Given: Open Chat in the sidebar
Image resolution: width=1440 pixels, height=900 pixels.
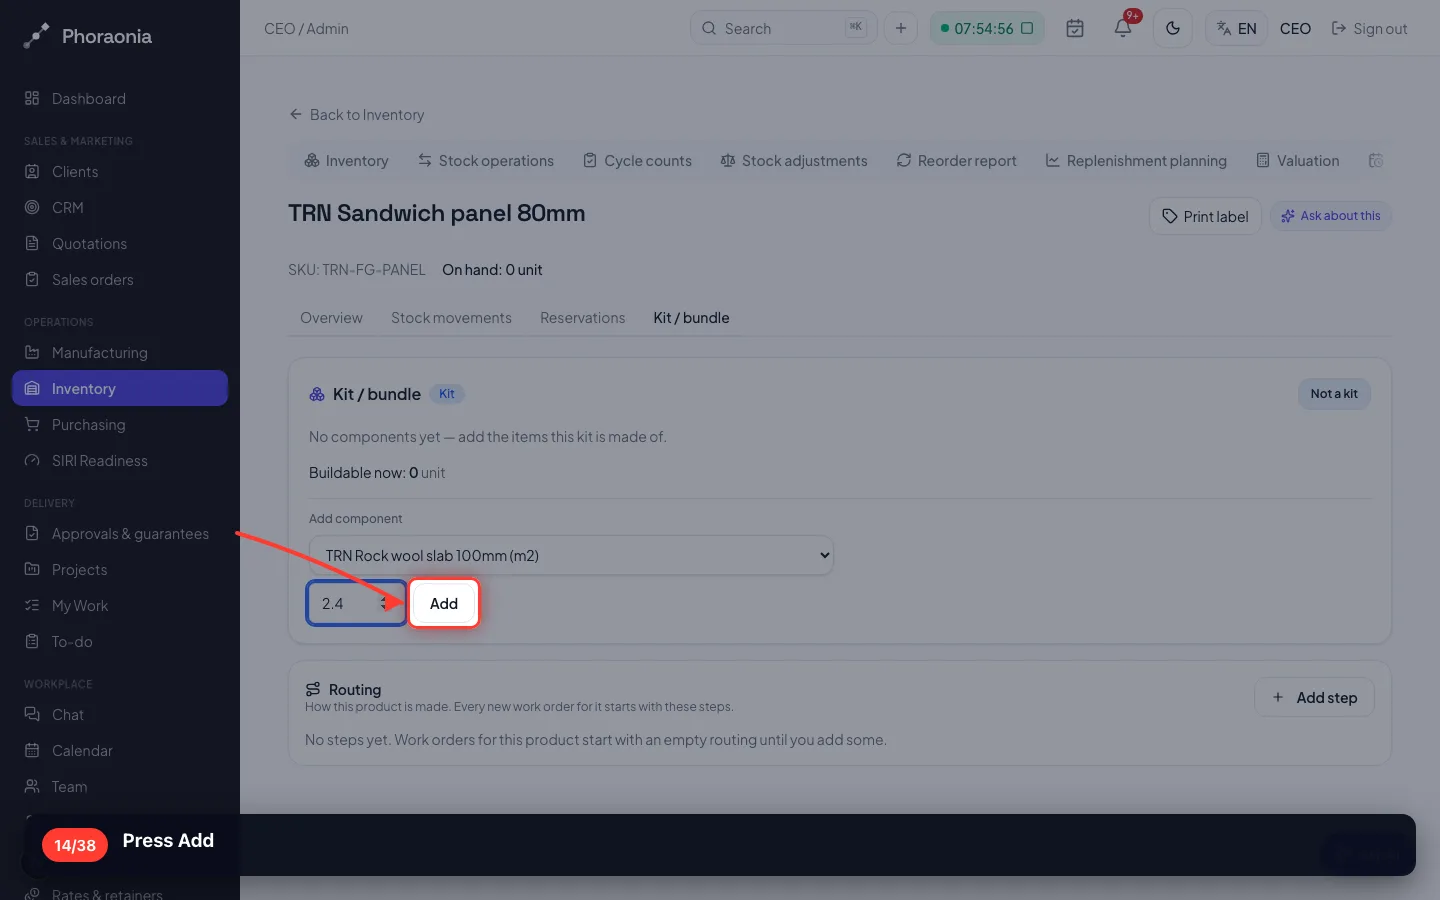Looking at the screenshot, I should click(x=120, y=715).
